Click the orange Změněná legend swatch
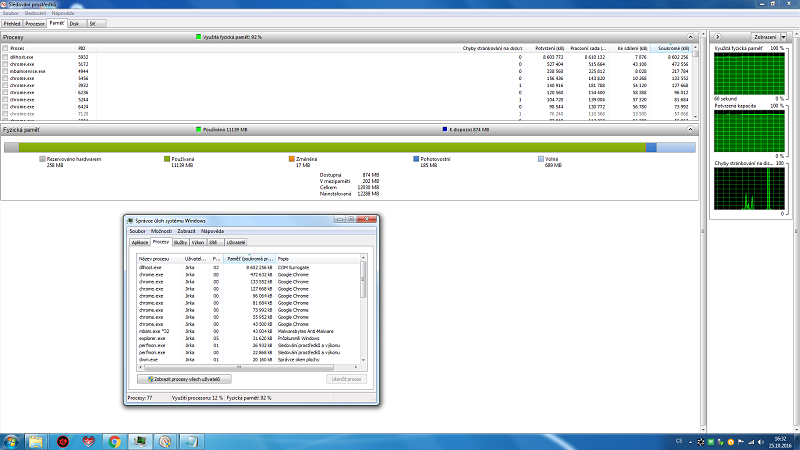Screen dimensions: 800x450 coord(292,159)
